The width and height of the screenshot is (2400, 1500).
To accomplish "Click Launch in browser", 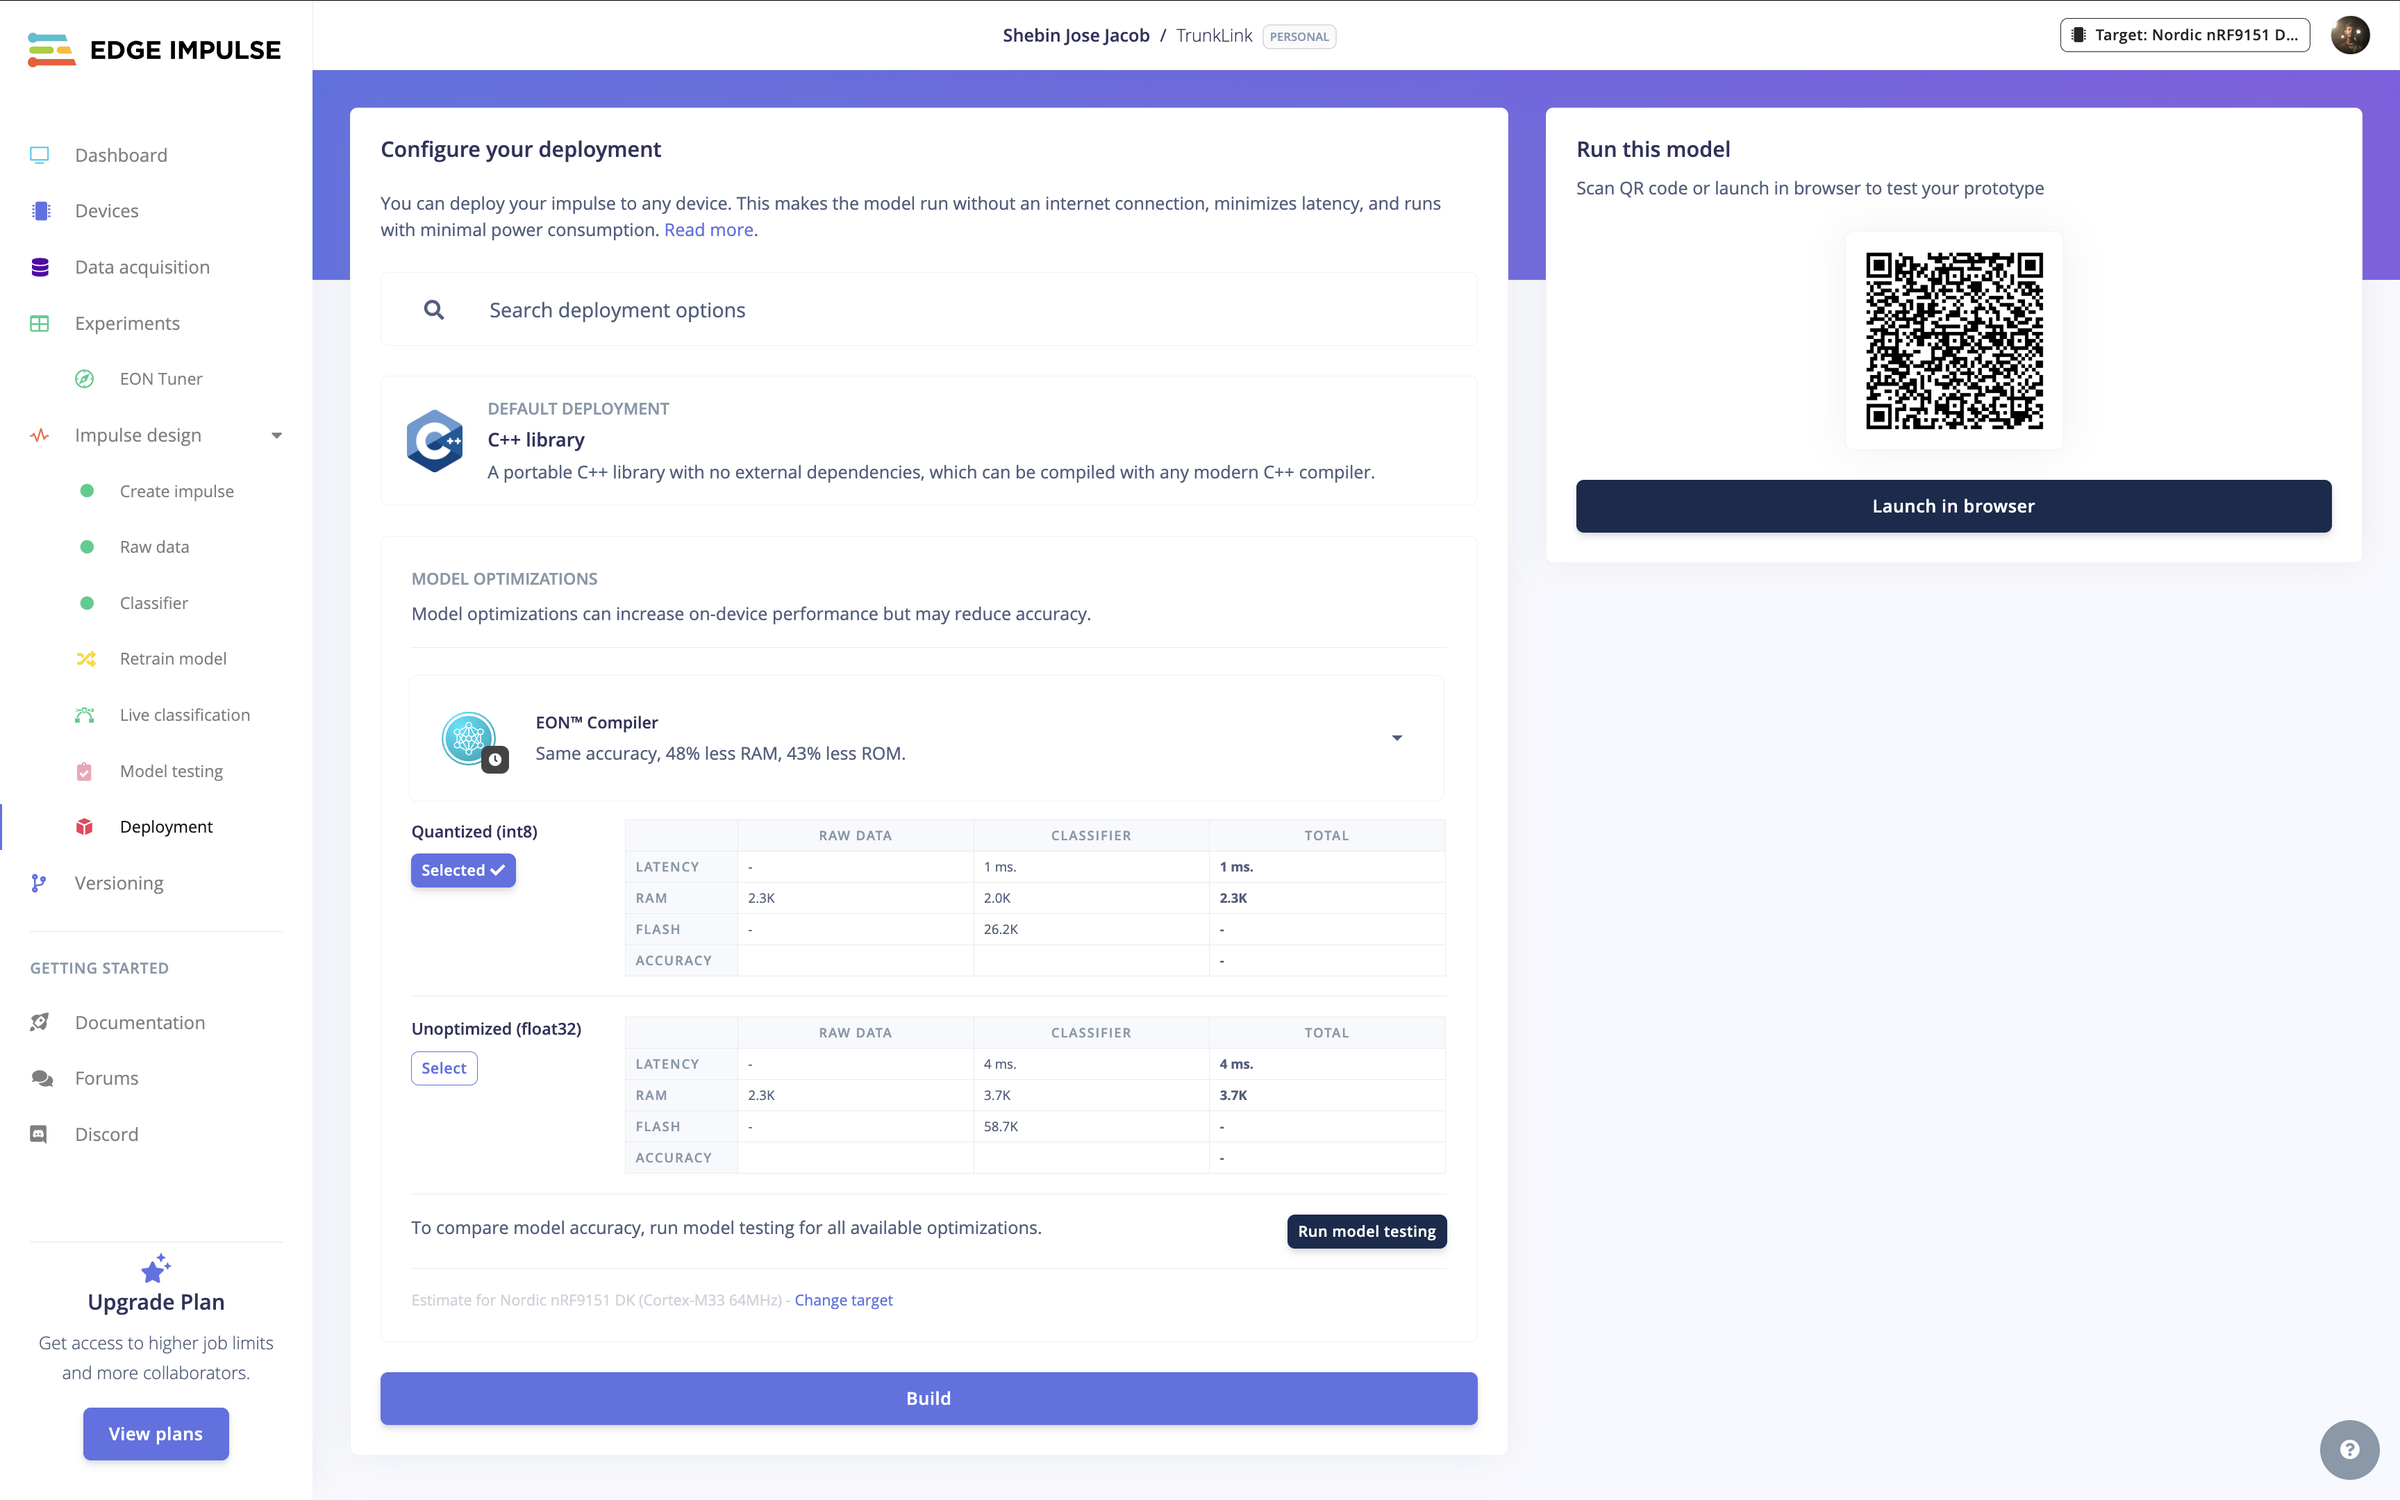I will (x=1953, y=506).
